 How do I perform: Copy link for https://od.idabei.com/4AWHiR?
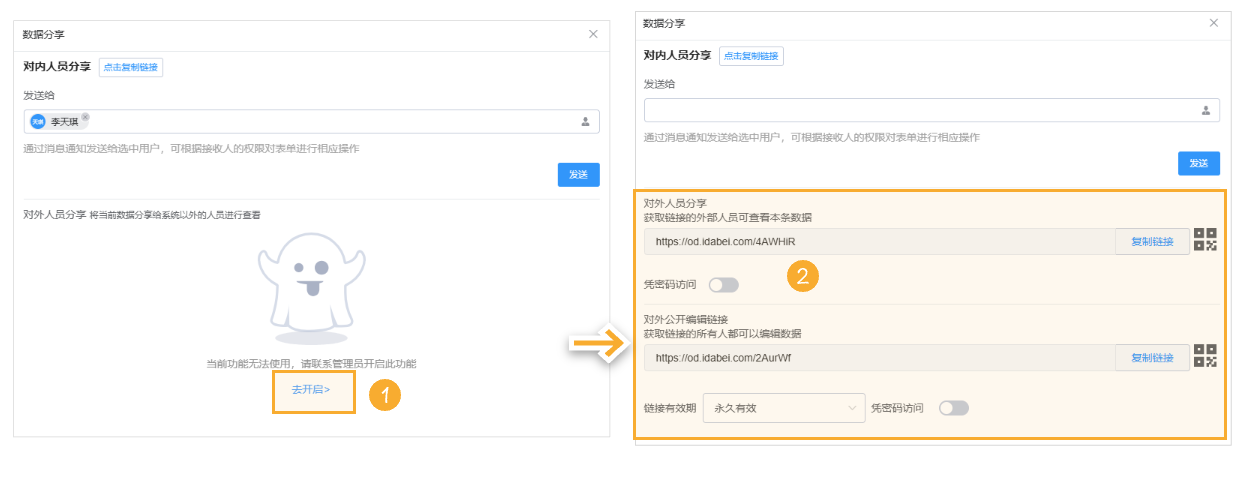pyautogui.click(x=1152, y=241)
